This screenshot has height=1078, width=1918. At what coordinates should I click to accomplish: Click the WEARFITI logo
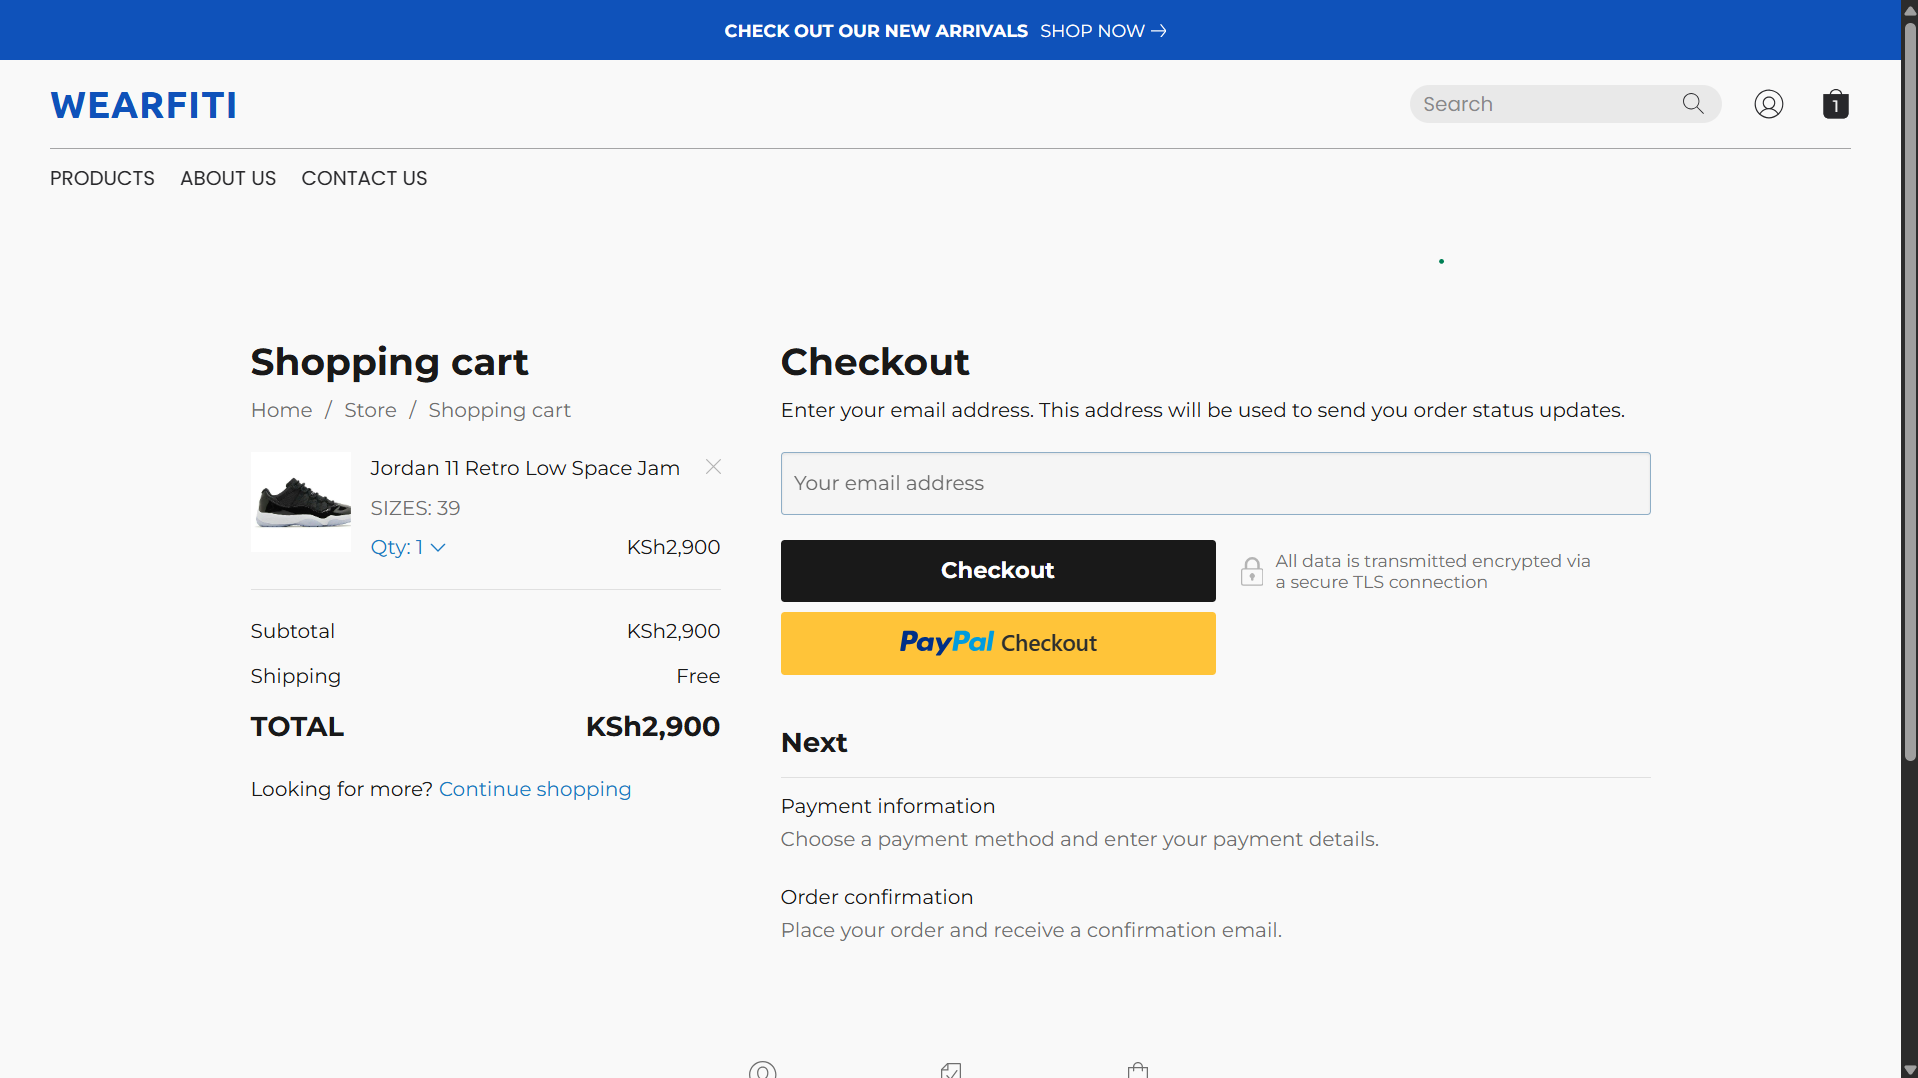click(144, 105)
